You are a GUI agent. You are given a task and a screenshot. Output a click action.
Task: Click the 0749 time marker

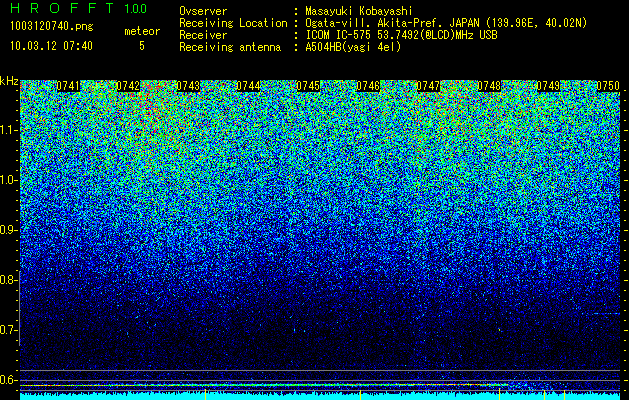[548, 86]
